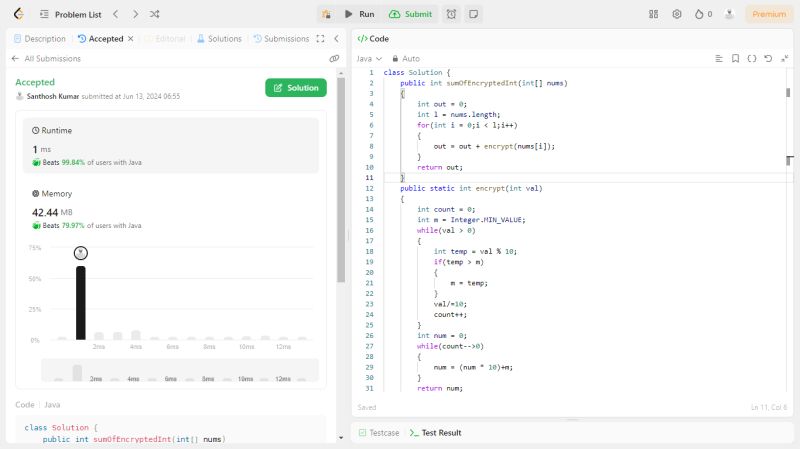Toggle fullscreen for the left panel
This screenshot has height=449, width=800.
pyautogui.click(x=320, y=38)
